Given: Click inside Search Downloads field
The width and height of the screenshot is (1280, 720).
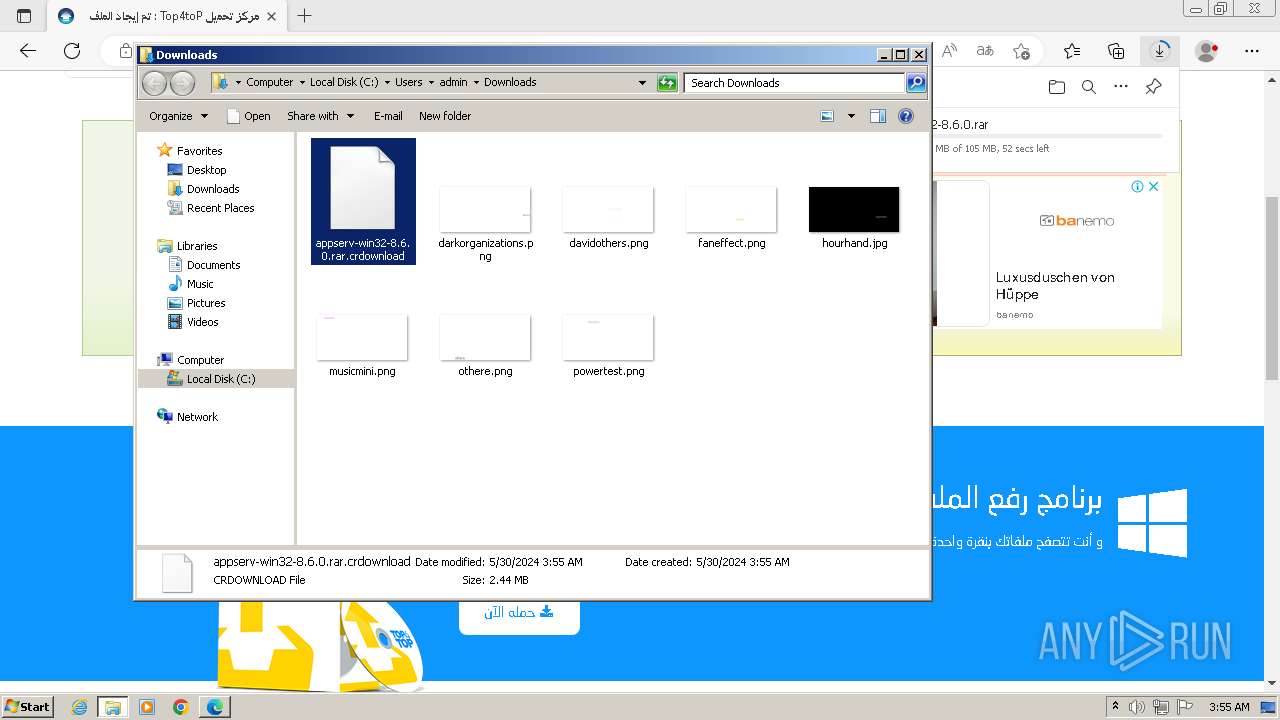Looking at the screenshot, I should [x=795, y=83].
